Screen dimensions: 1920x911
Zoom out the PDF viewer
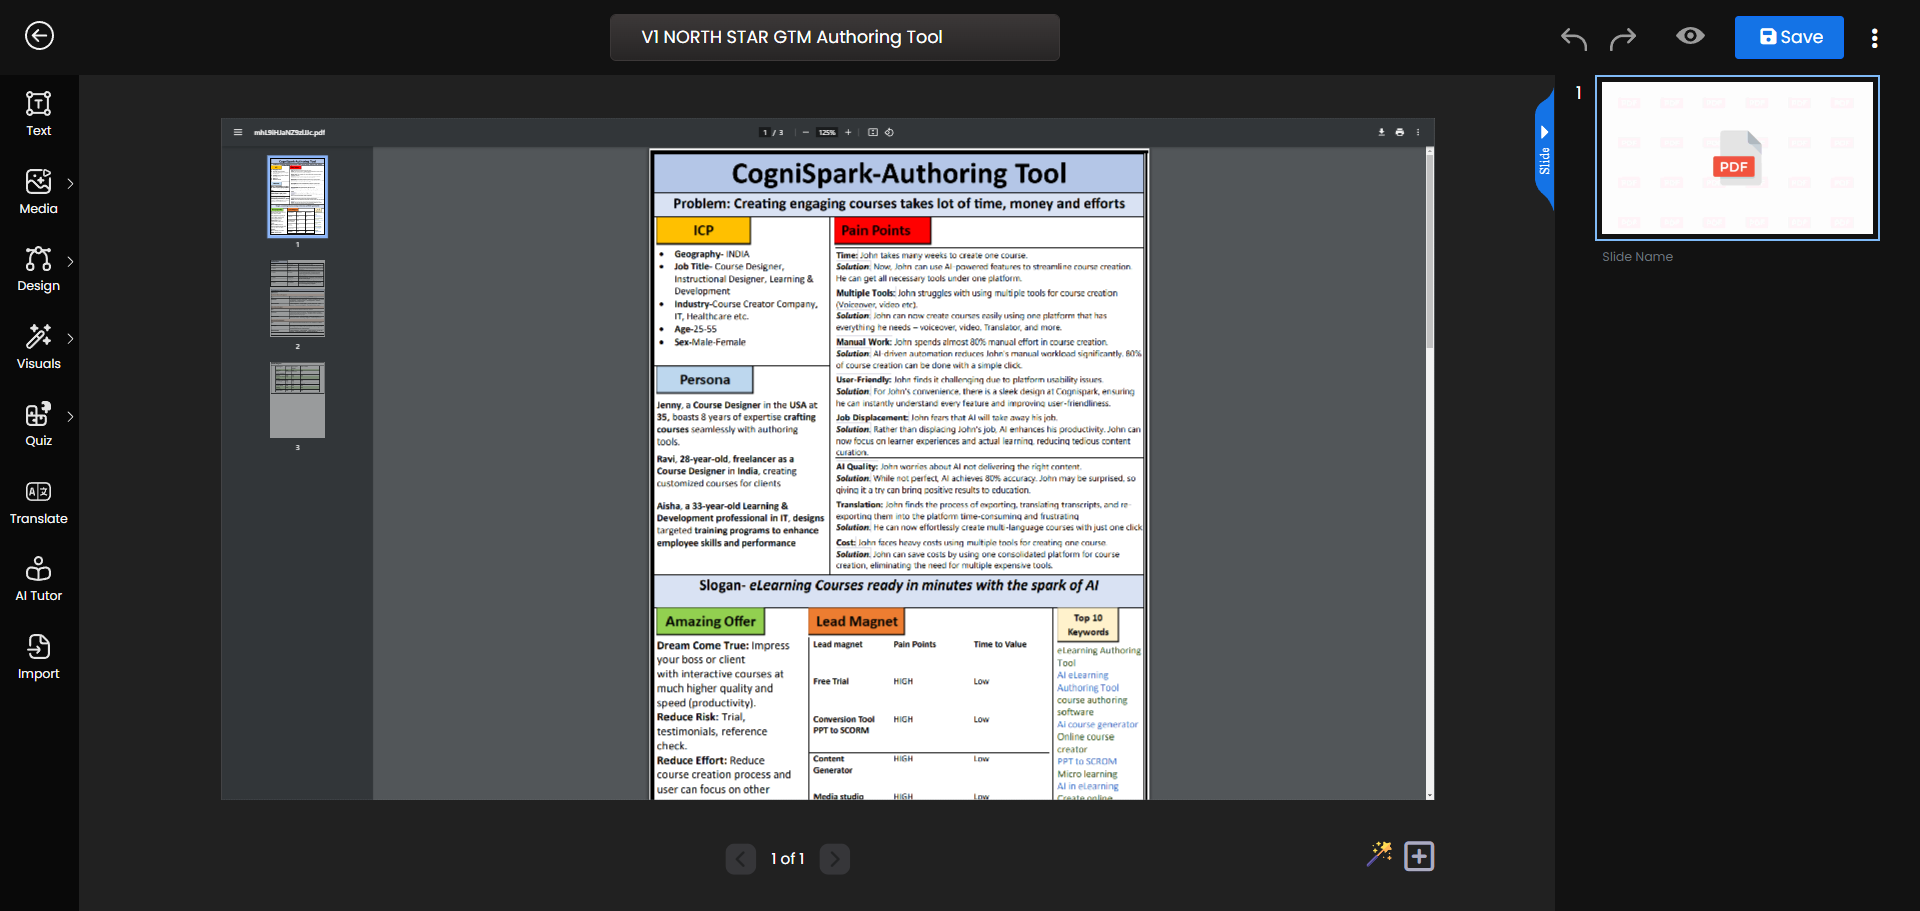click(806, 132)
